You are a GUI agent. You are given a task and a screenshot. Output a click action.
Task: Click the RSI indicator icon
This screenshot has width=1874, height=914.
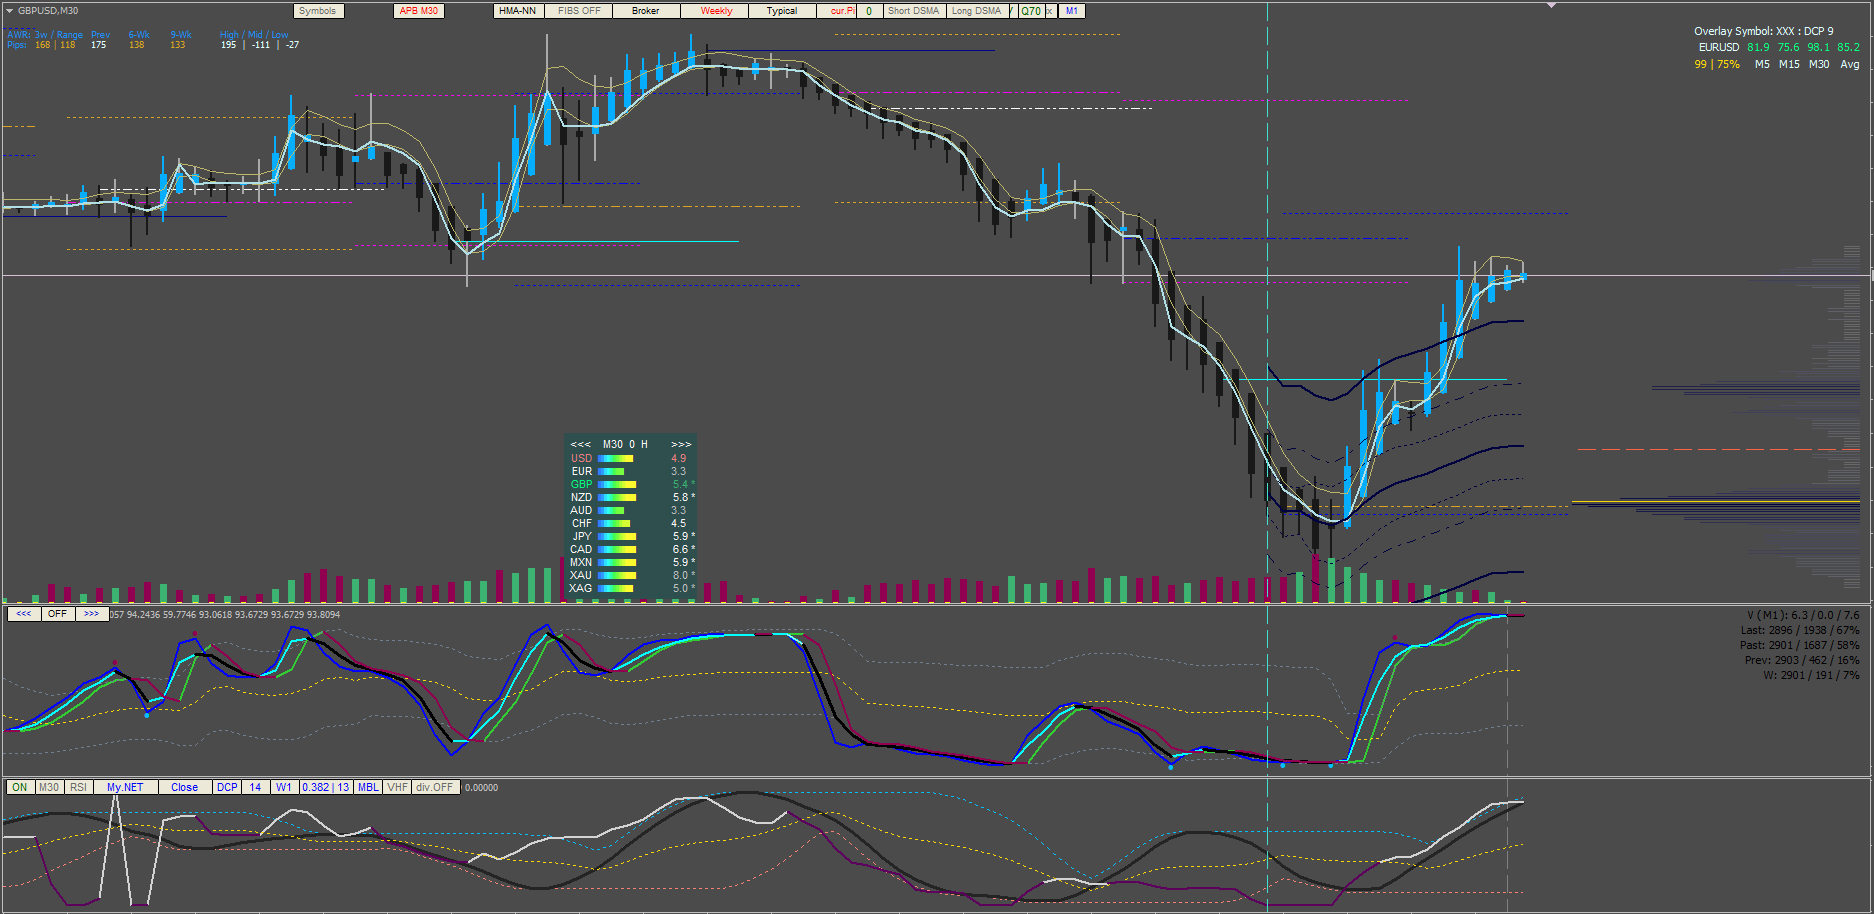[x=77, y=787]
